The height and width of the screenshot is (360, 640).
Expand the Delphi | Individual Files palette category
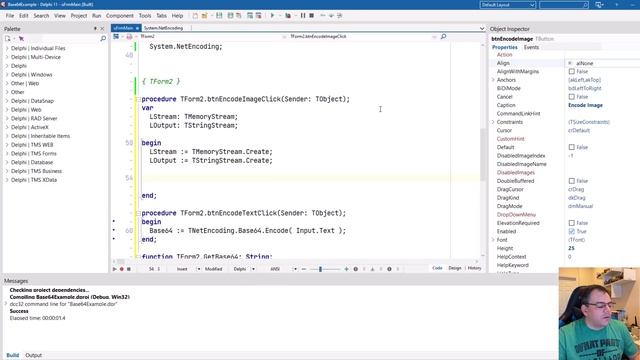tap(7, 48)
